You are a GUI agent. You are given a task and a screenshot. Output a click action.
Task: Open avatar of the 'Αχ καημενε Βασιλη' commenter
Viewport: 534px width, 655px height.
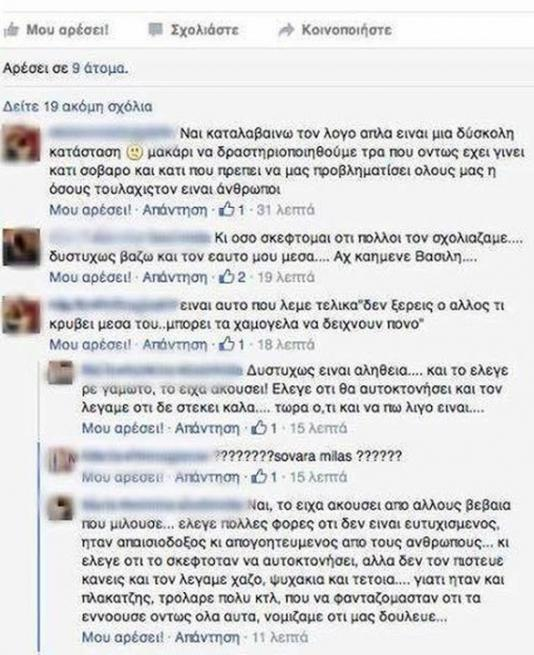[x=22, y=247]
